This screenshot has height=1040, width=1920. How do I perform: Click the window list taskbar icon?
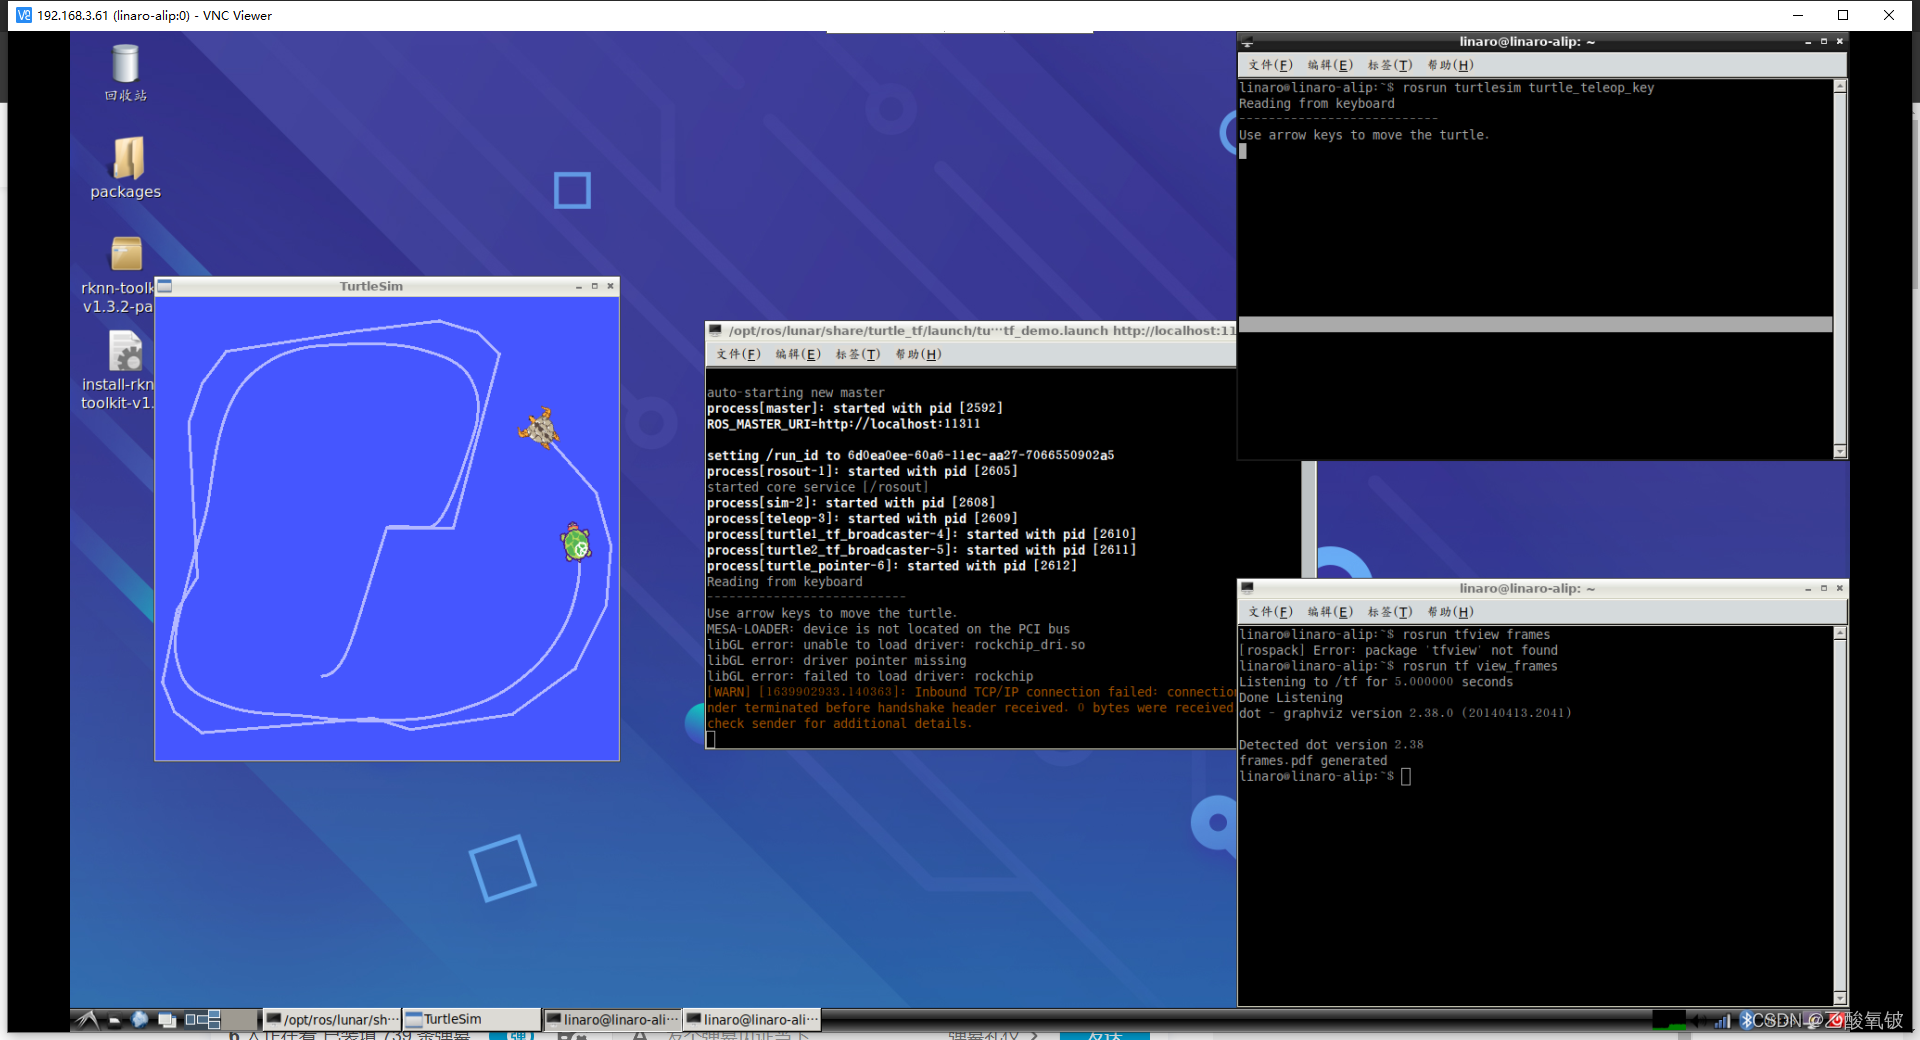[x=167, y=1020]
